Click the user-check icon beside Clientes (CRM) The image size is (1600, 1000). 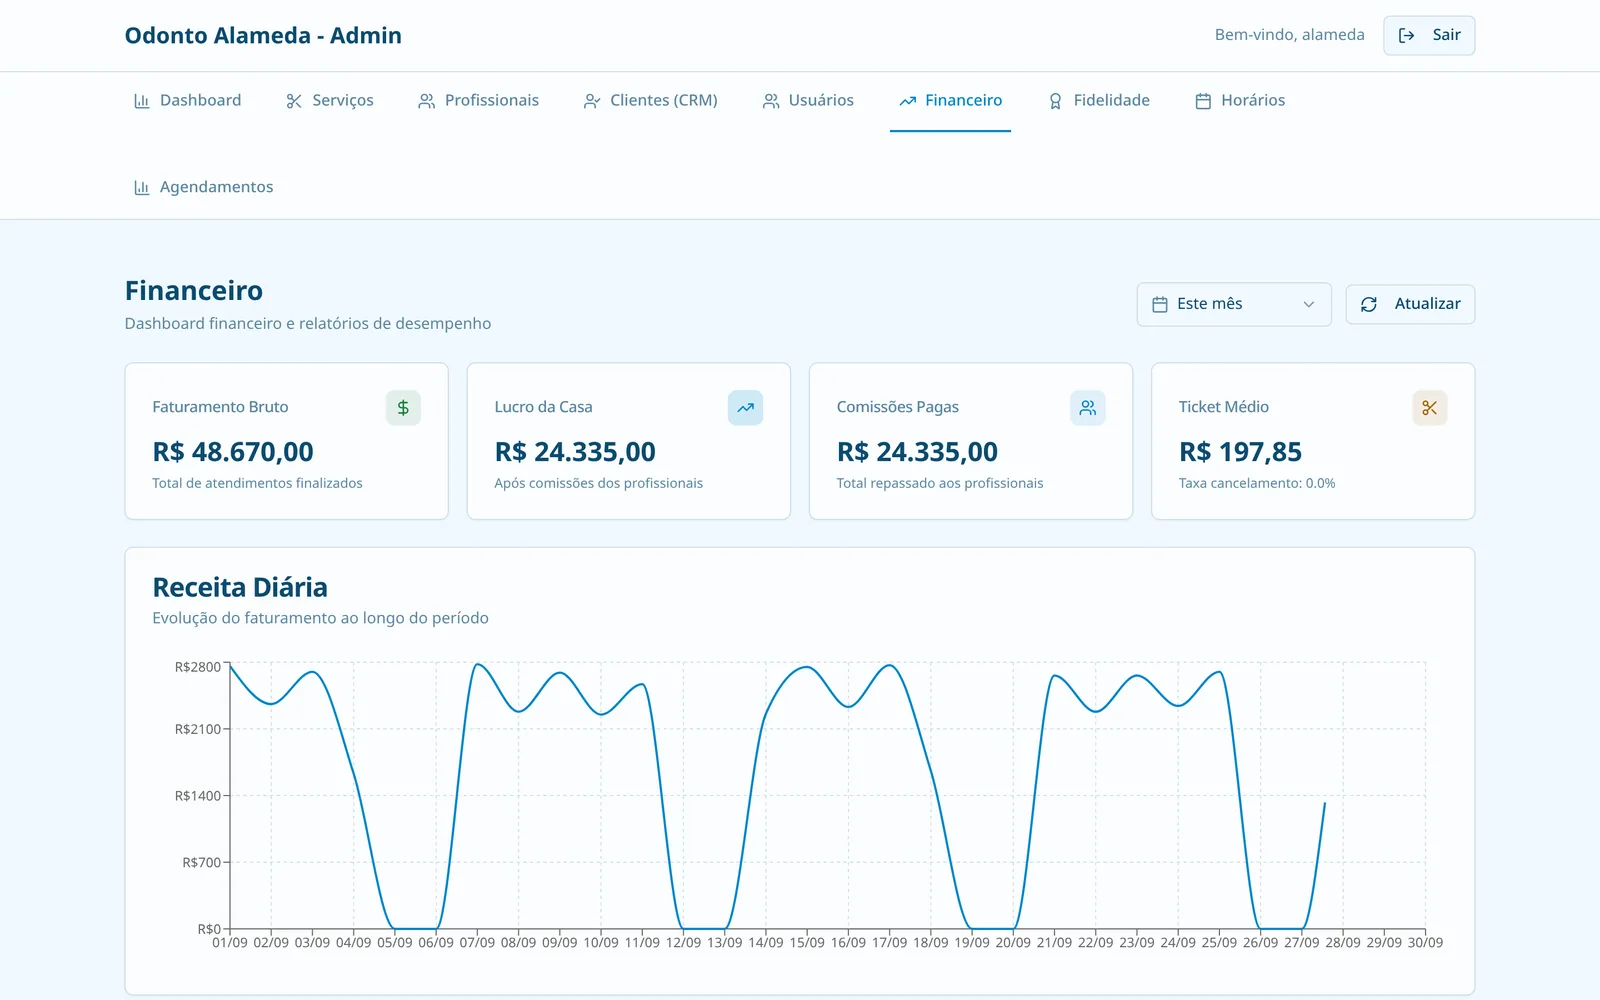pyautogui.click(x=592, y=101)
